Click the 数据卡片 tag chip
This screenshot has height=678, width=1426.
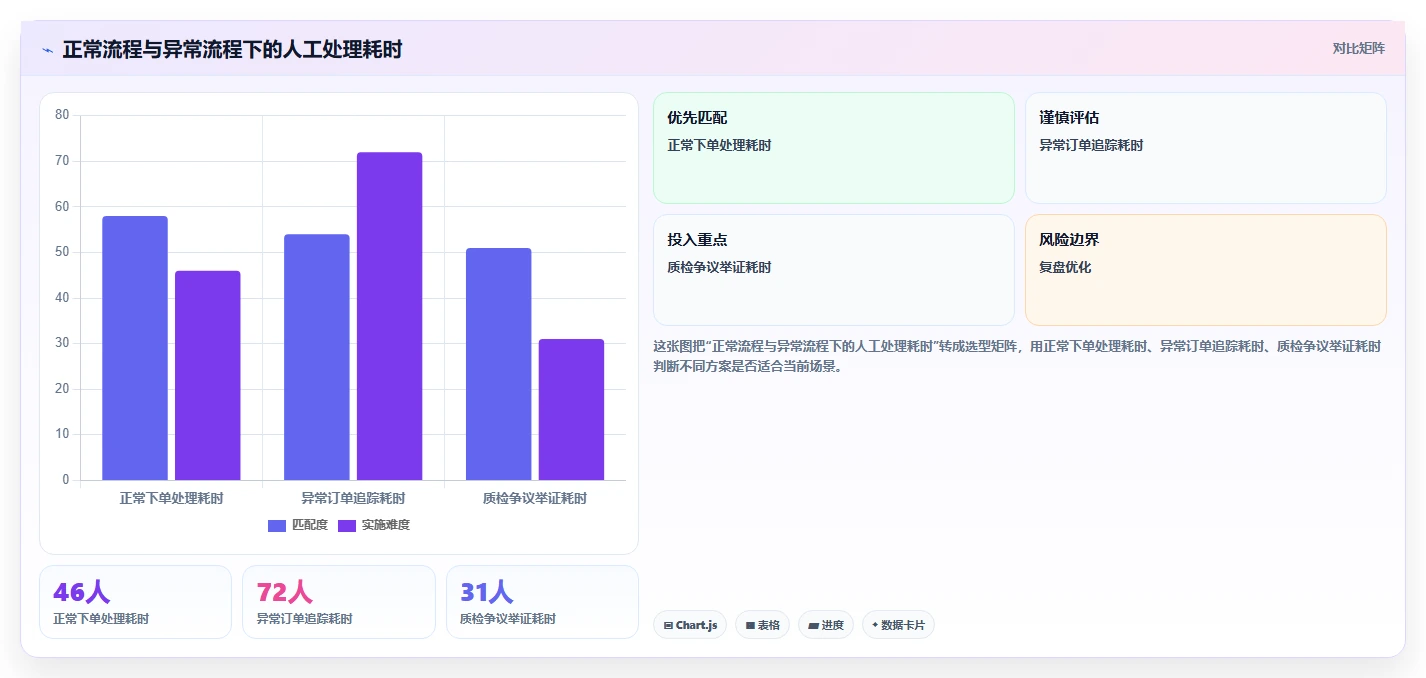click(898, 625)
